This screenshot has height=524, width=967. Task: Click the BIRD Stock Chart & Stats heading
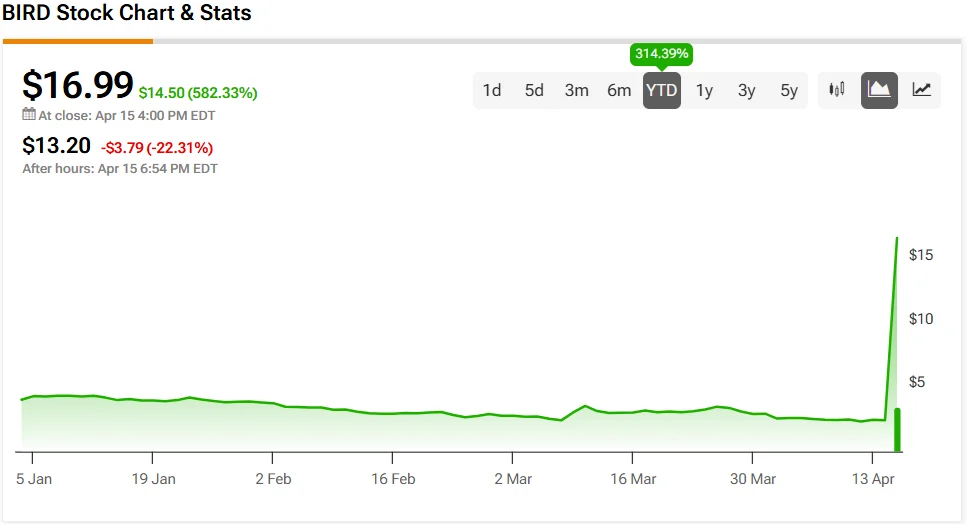pos(126,12)
